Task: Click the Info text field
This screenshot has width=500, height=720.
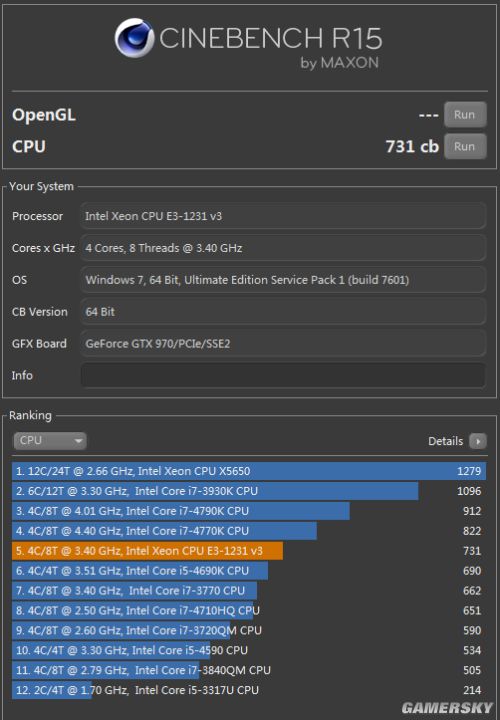Action: tap(283, 376)
